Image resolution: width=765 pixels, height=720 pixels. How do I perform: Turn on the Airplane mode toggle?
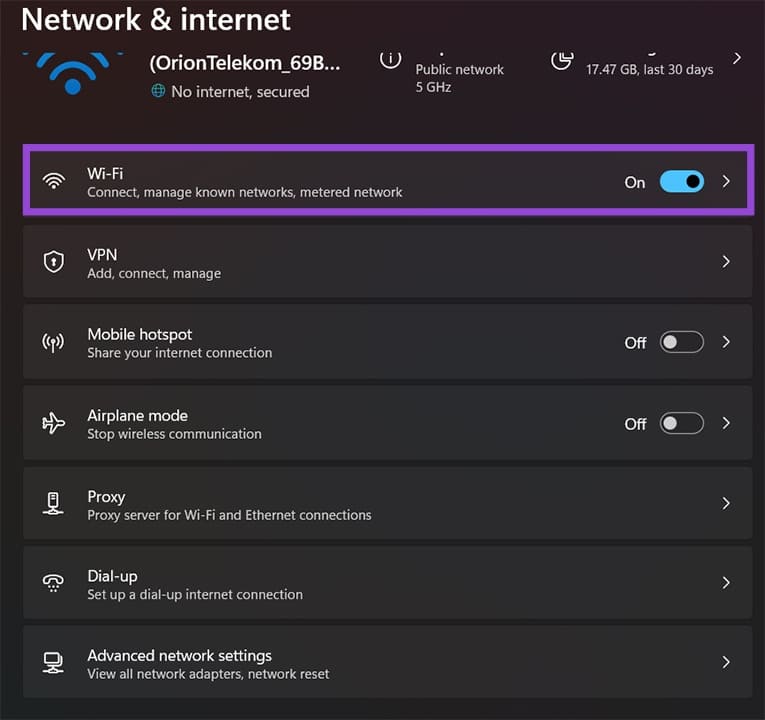(x=682, y=423)
